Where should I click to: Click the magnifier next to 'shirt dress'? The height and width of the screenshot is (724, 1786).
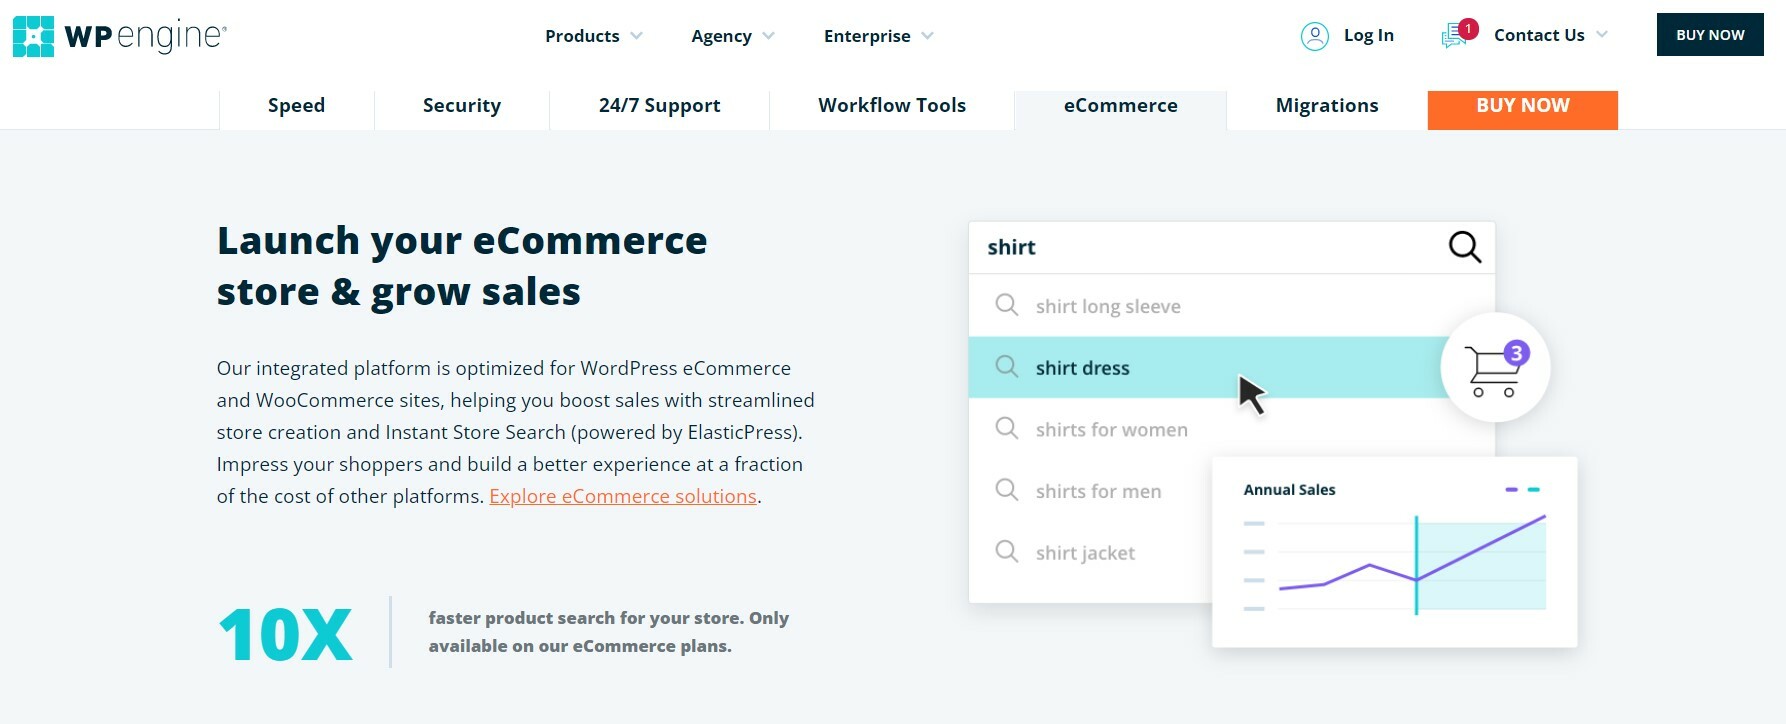[x=1006, y=367]
